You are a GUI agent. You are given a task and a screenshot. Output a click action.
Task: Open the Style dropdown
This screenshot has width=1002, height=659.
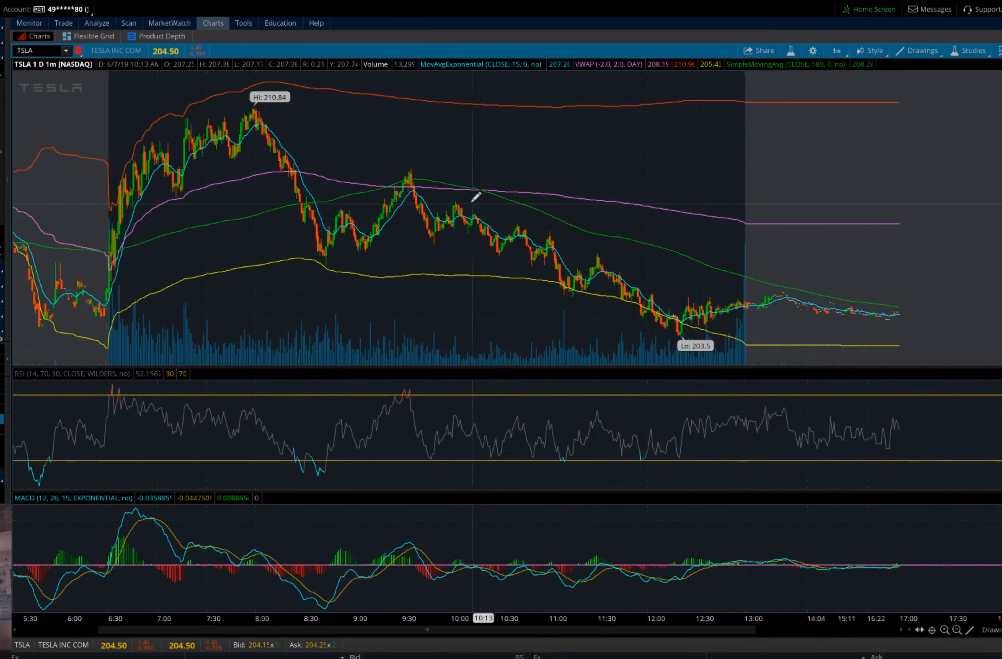(x=870, y=50)
